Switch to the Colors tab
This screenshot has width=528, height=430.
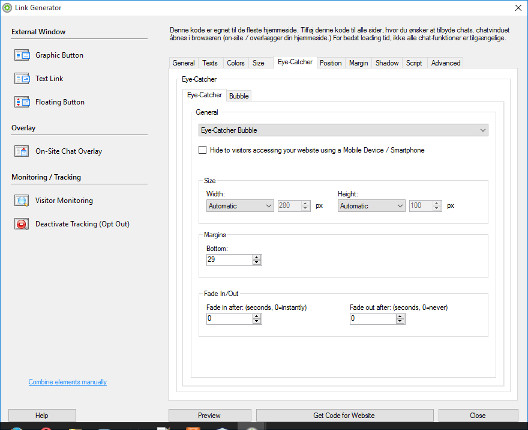coord(235,63)
